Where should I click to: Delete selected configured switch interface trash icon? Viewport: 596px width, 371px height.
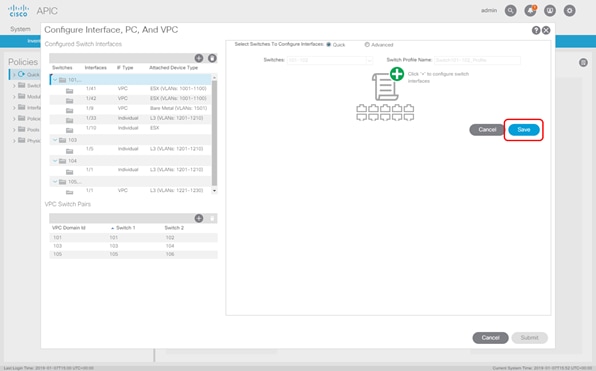coord(212,58)
